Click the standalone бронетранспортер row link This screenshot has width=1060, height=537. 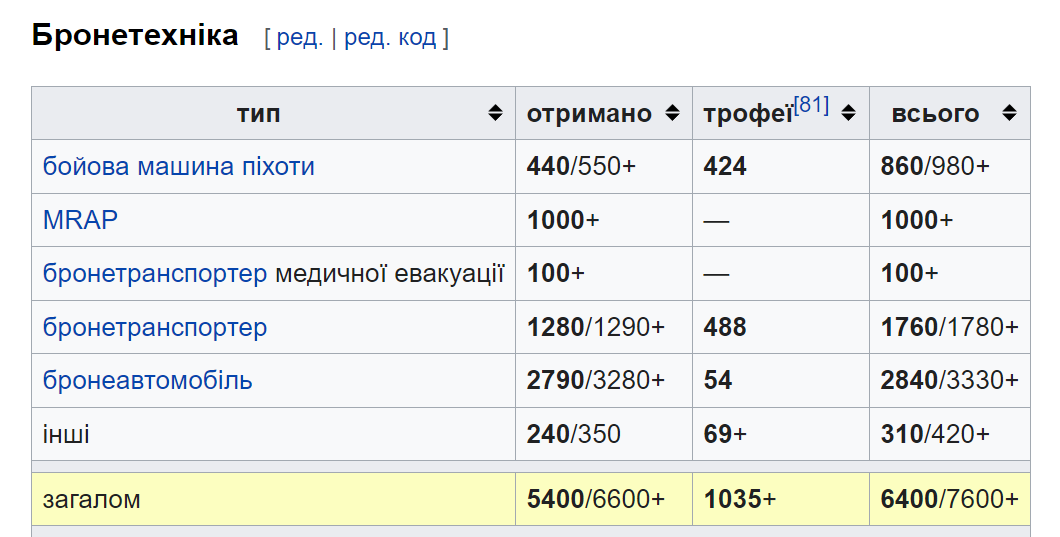(x=155, y=327)
